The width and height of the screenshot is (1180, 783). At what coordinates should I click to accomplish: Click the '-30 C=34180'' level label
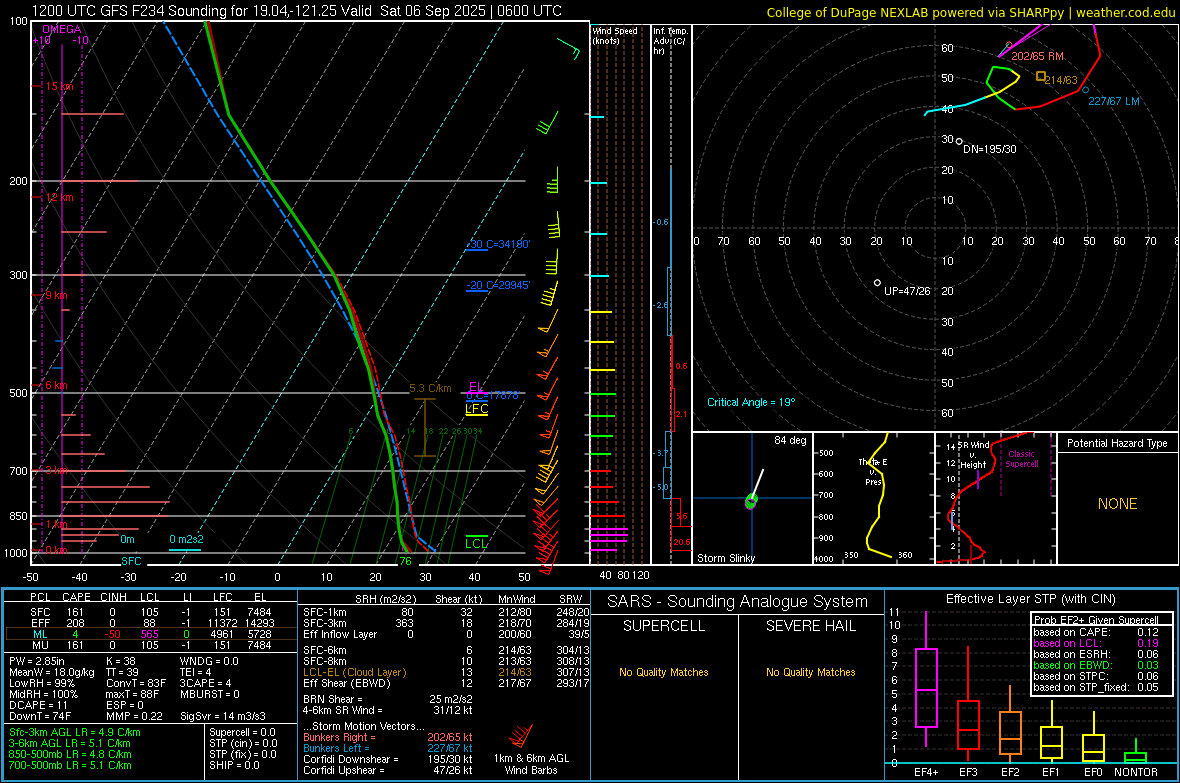[x=499, y=244]
